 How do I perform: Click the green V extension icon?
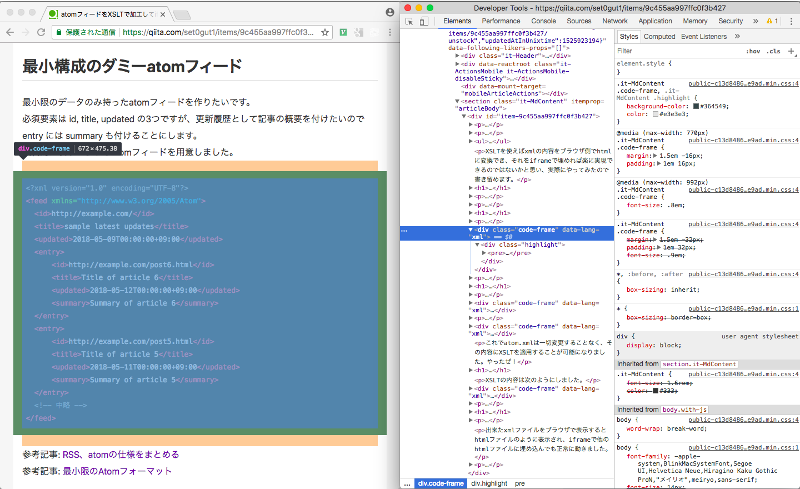tap(343, 32)
